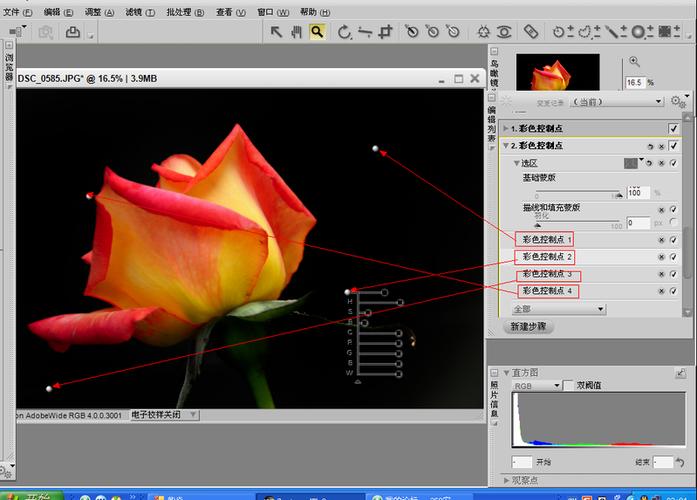Open the 查看 menu
The width and height of the screenshot is (697, 500).
231,12
